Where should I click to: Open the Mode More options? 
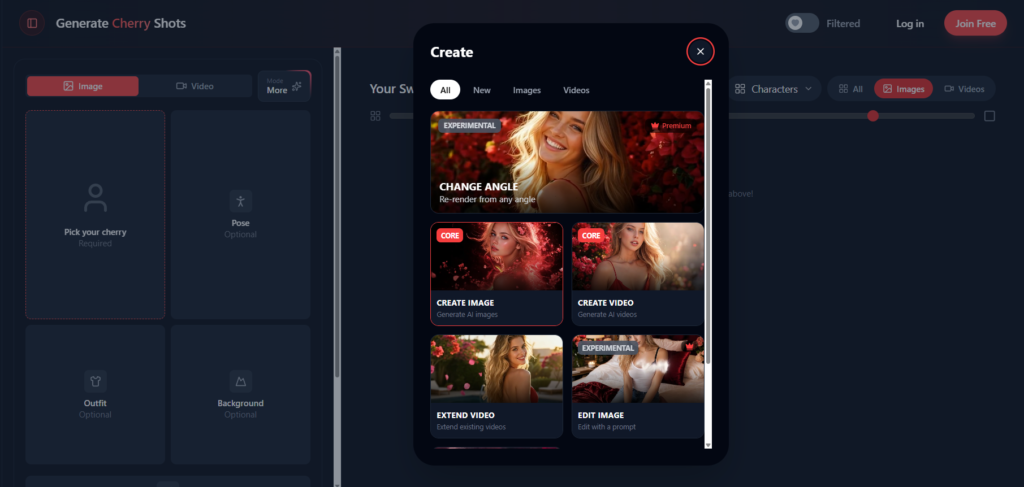[x=284, y=86]
